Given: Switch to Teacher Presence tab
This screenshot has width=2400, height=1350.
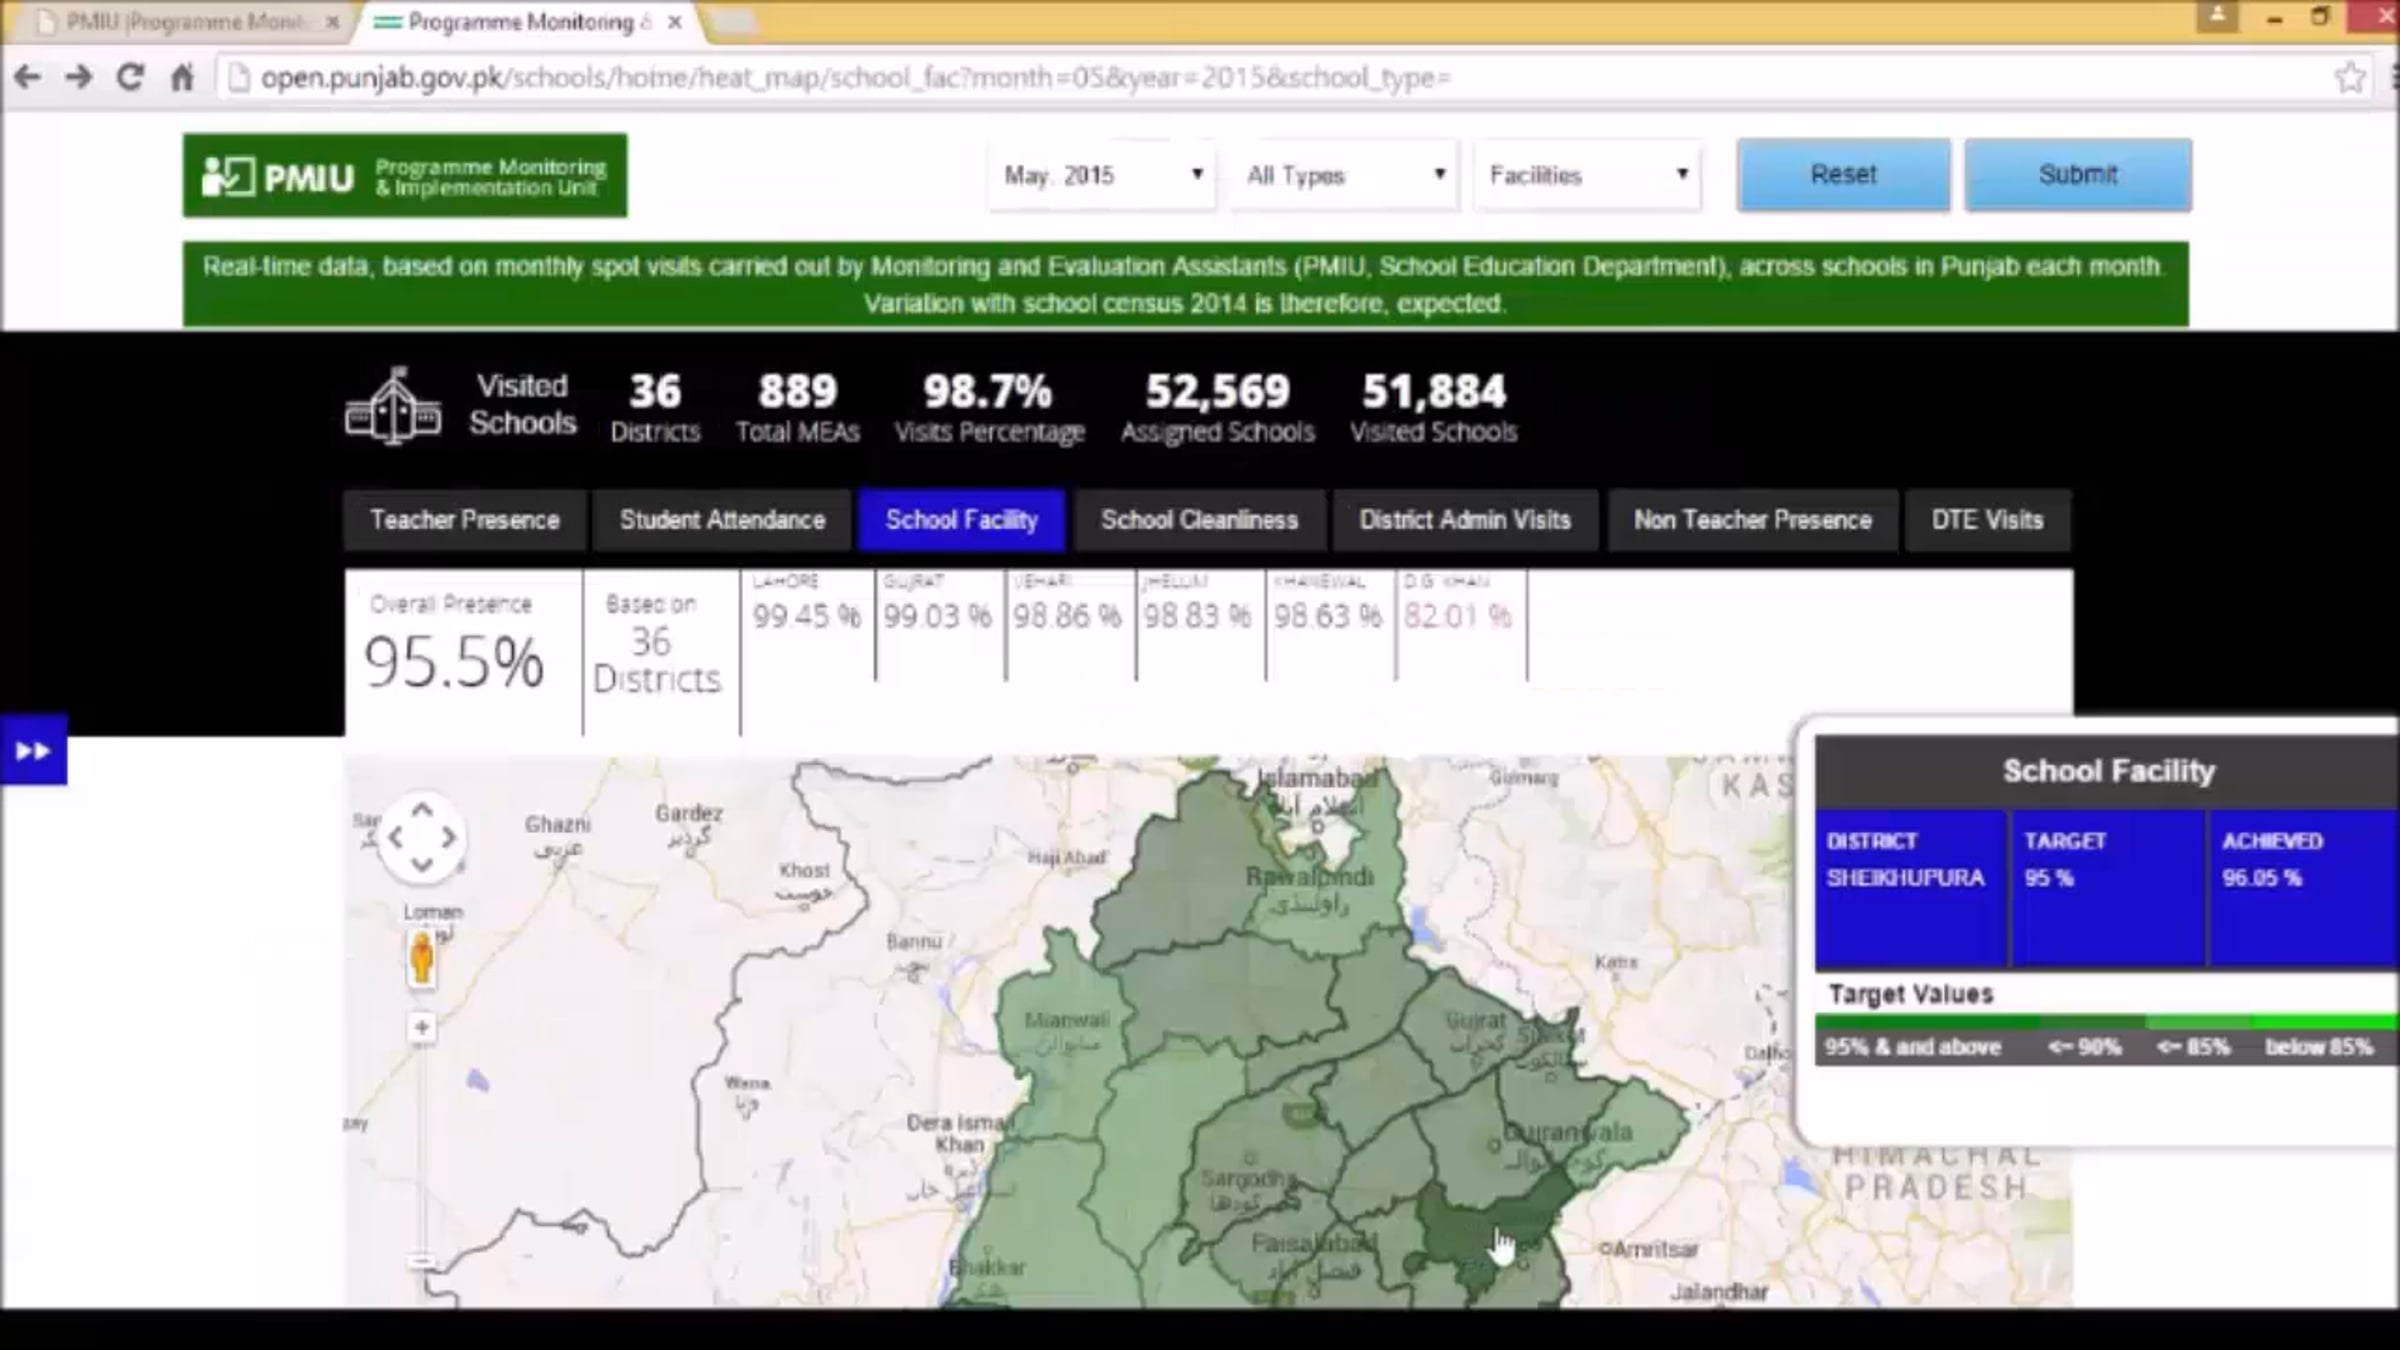Looking at the screenshot, I should pos(465,520).
